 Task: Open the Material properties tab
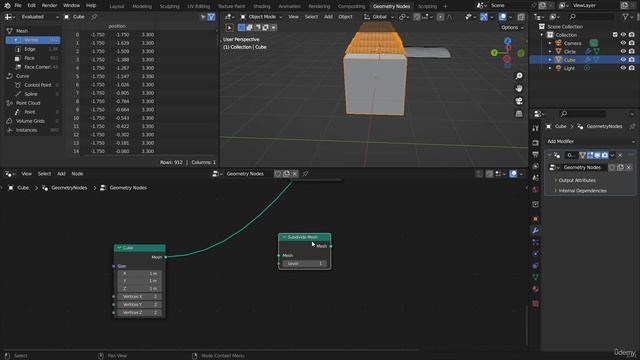[x=536, y=289]
